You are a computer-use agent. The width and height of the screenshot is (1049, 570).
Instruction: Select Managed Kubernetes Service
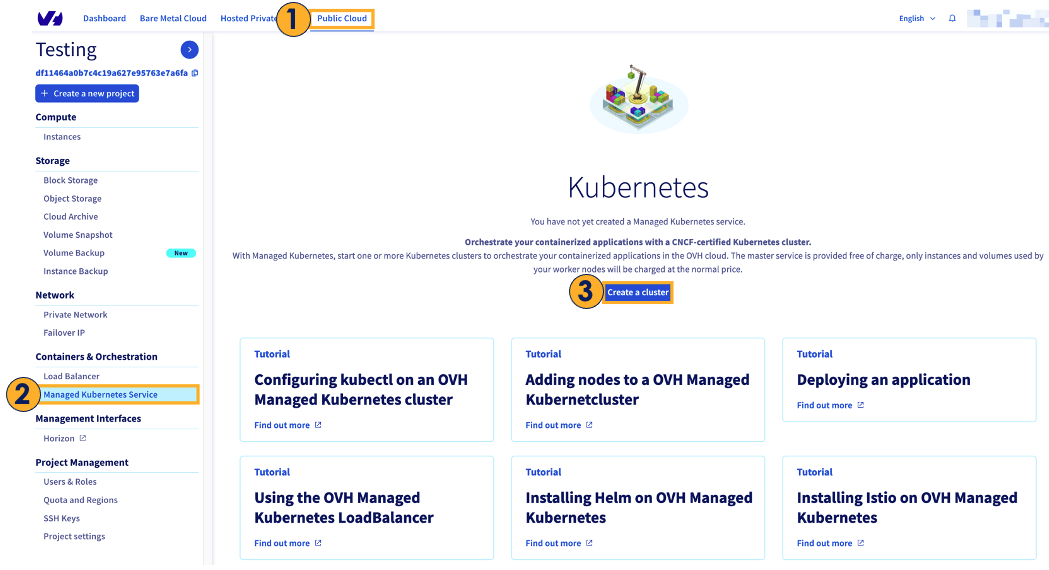point(119,395)
